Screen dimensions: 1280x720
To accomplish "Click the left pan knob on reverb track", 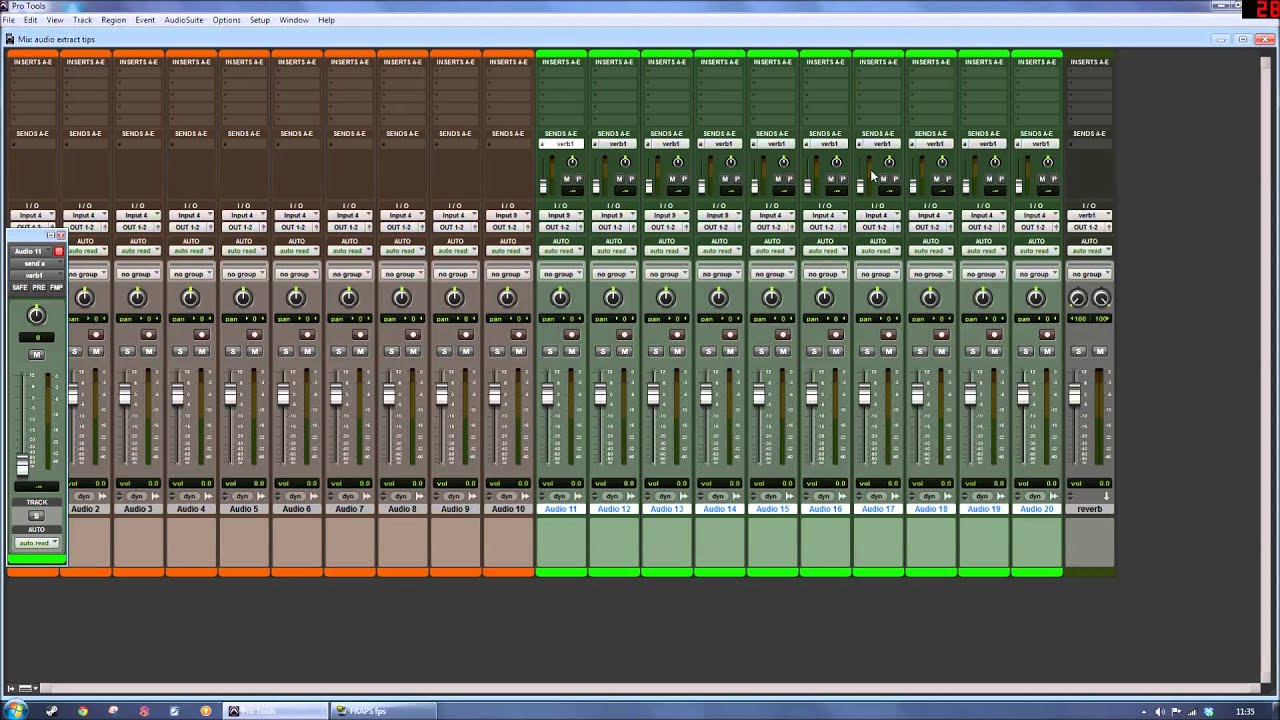I will coord(1077,299).
